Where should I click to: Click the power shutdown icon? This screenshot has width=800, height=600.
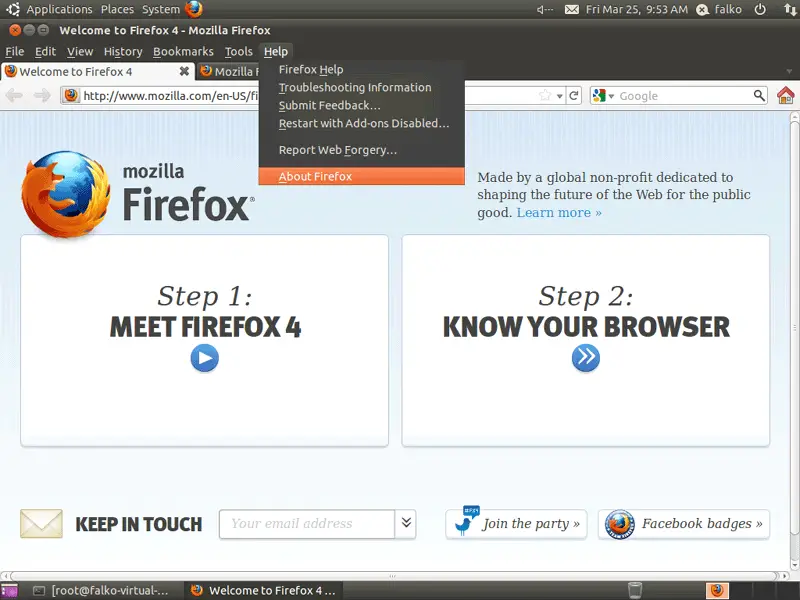click(760, 9)
